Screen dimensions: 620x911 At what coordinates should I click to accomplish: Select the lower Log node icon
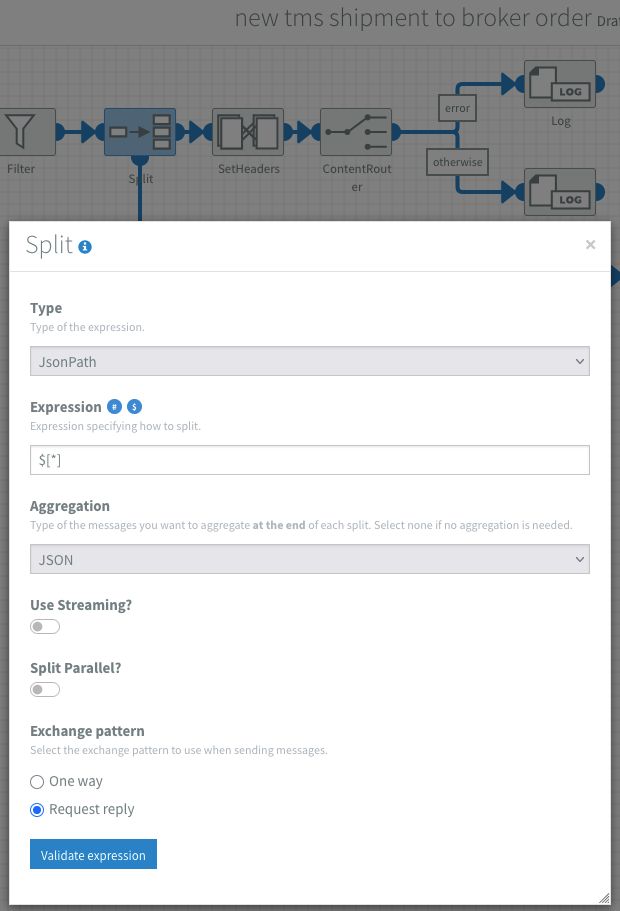point(560,191)
